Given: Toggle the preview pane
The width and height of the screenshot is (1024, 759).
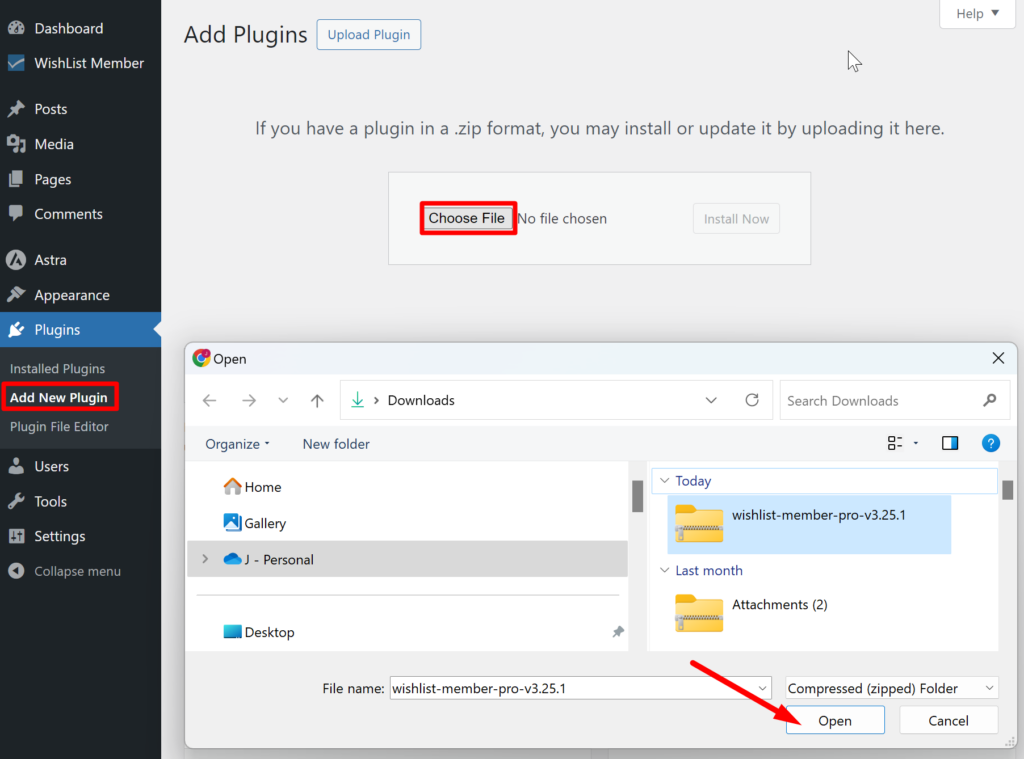Looking at the screenshot, I should 950,444.
